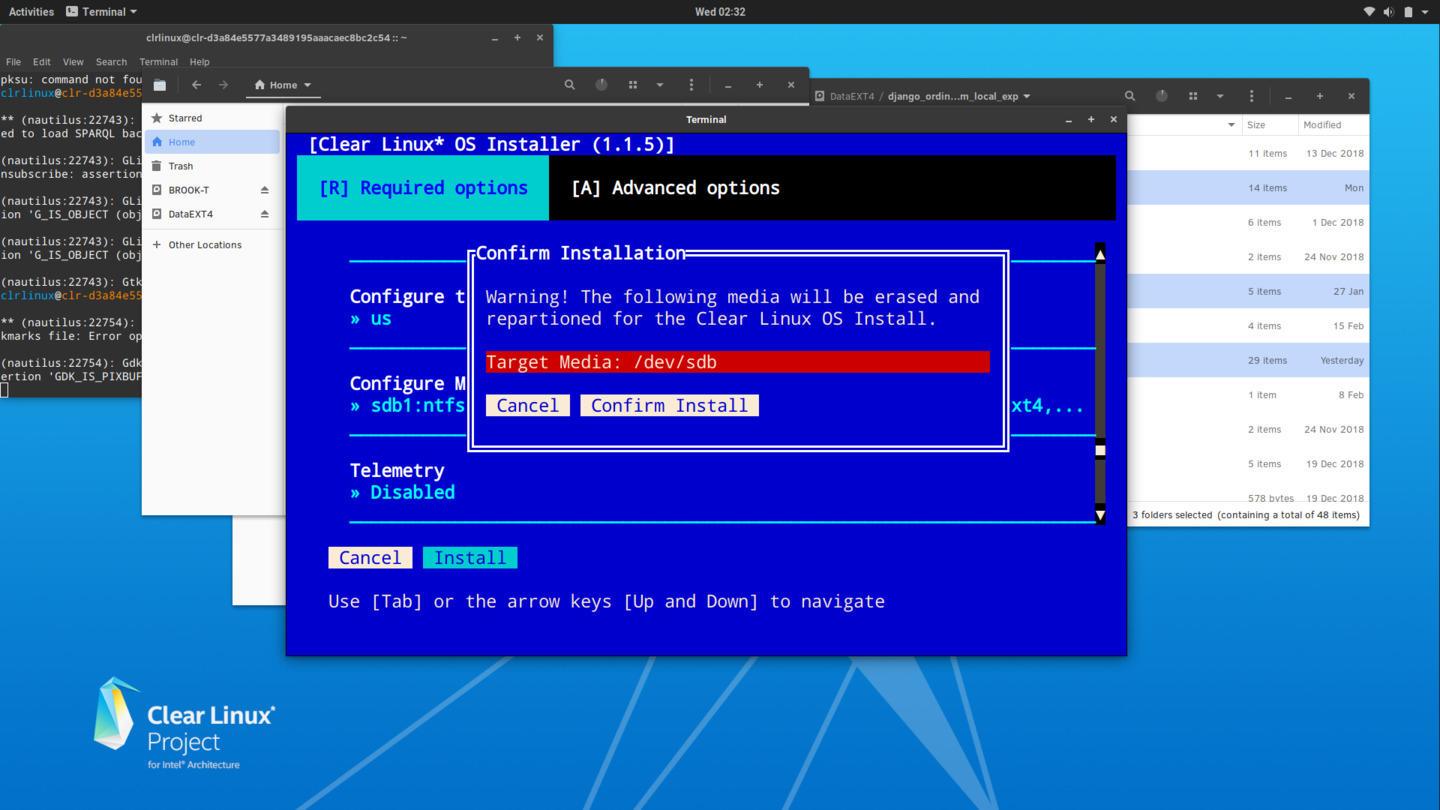
Task: Close the installer Terminal window
Action: point(1114,120)
